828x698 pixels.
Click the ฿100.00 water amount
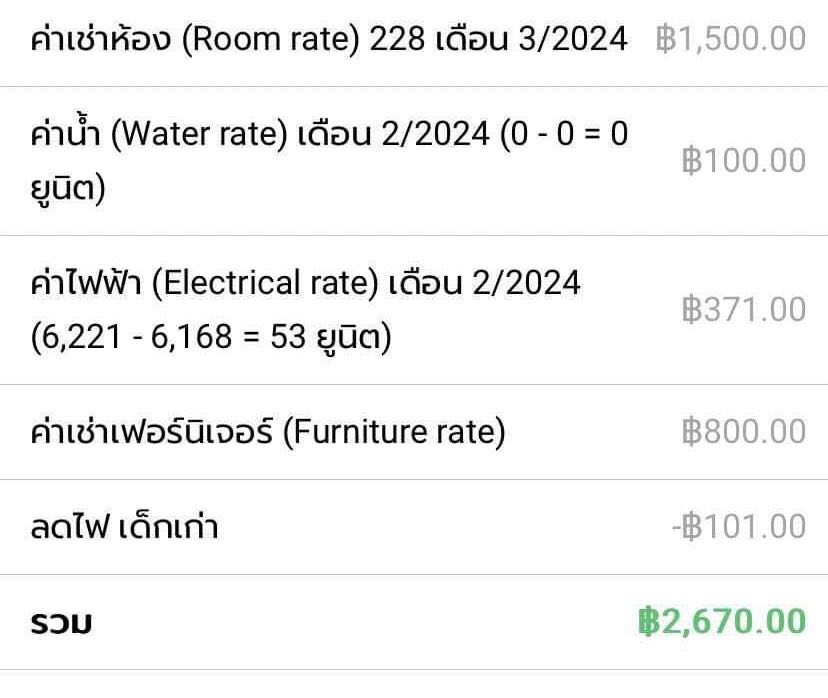(744, 161)
